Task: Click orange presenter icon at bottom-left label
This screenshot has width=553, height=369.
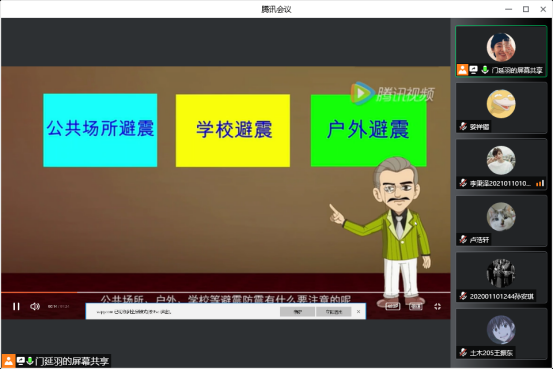Action: tap(8, 361)
